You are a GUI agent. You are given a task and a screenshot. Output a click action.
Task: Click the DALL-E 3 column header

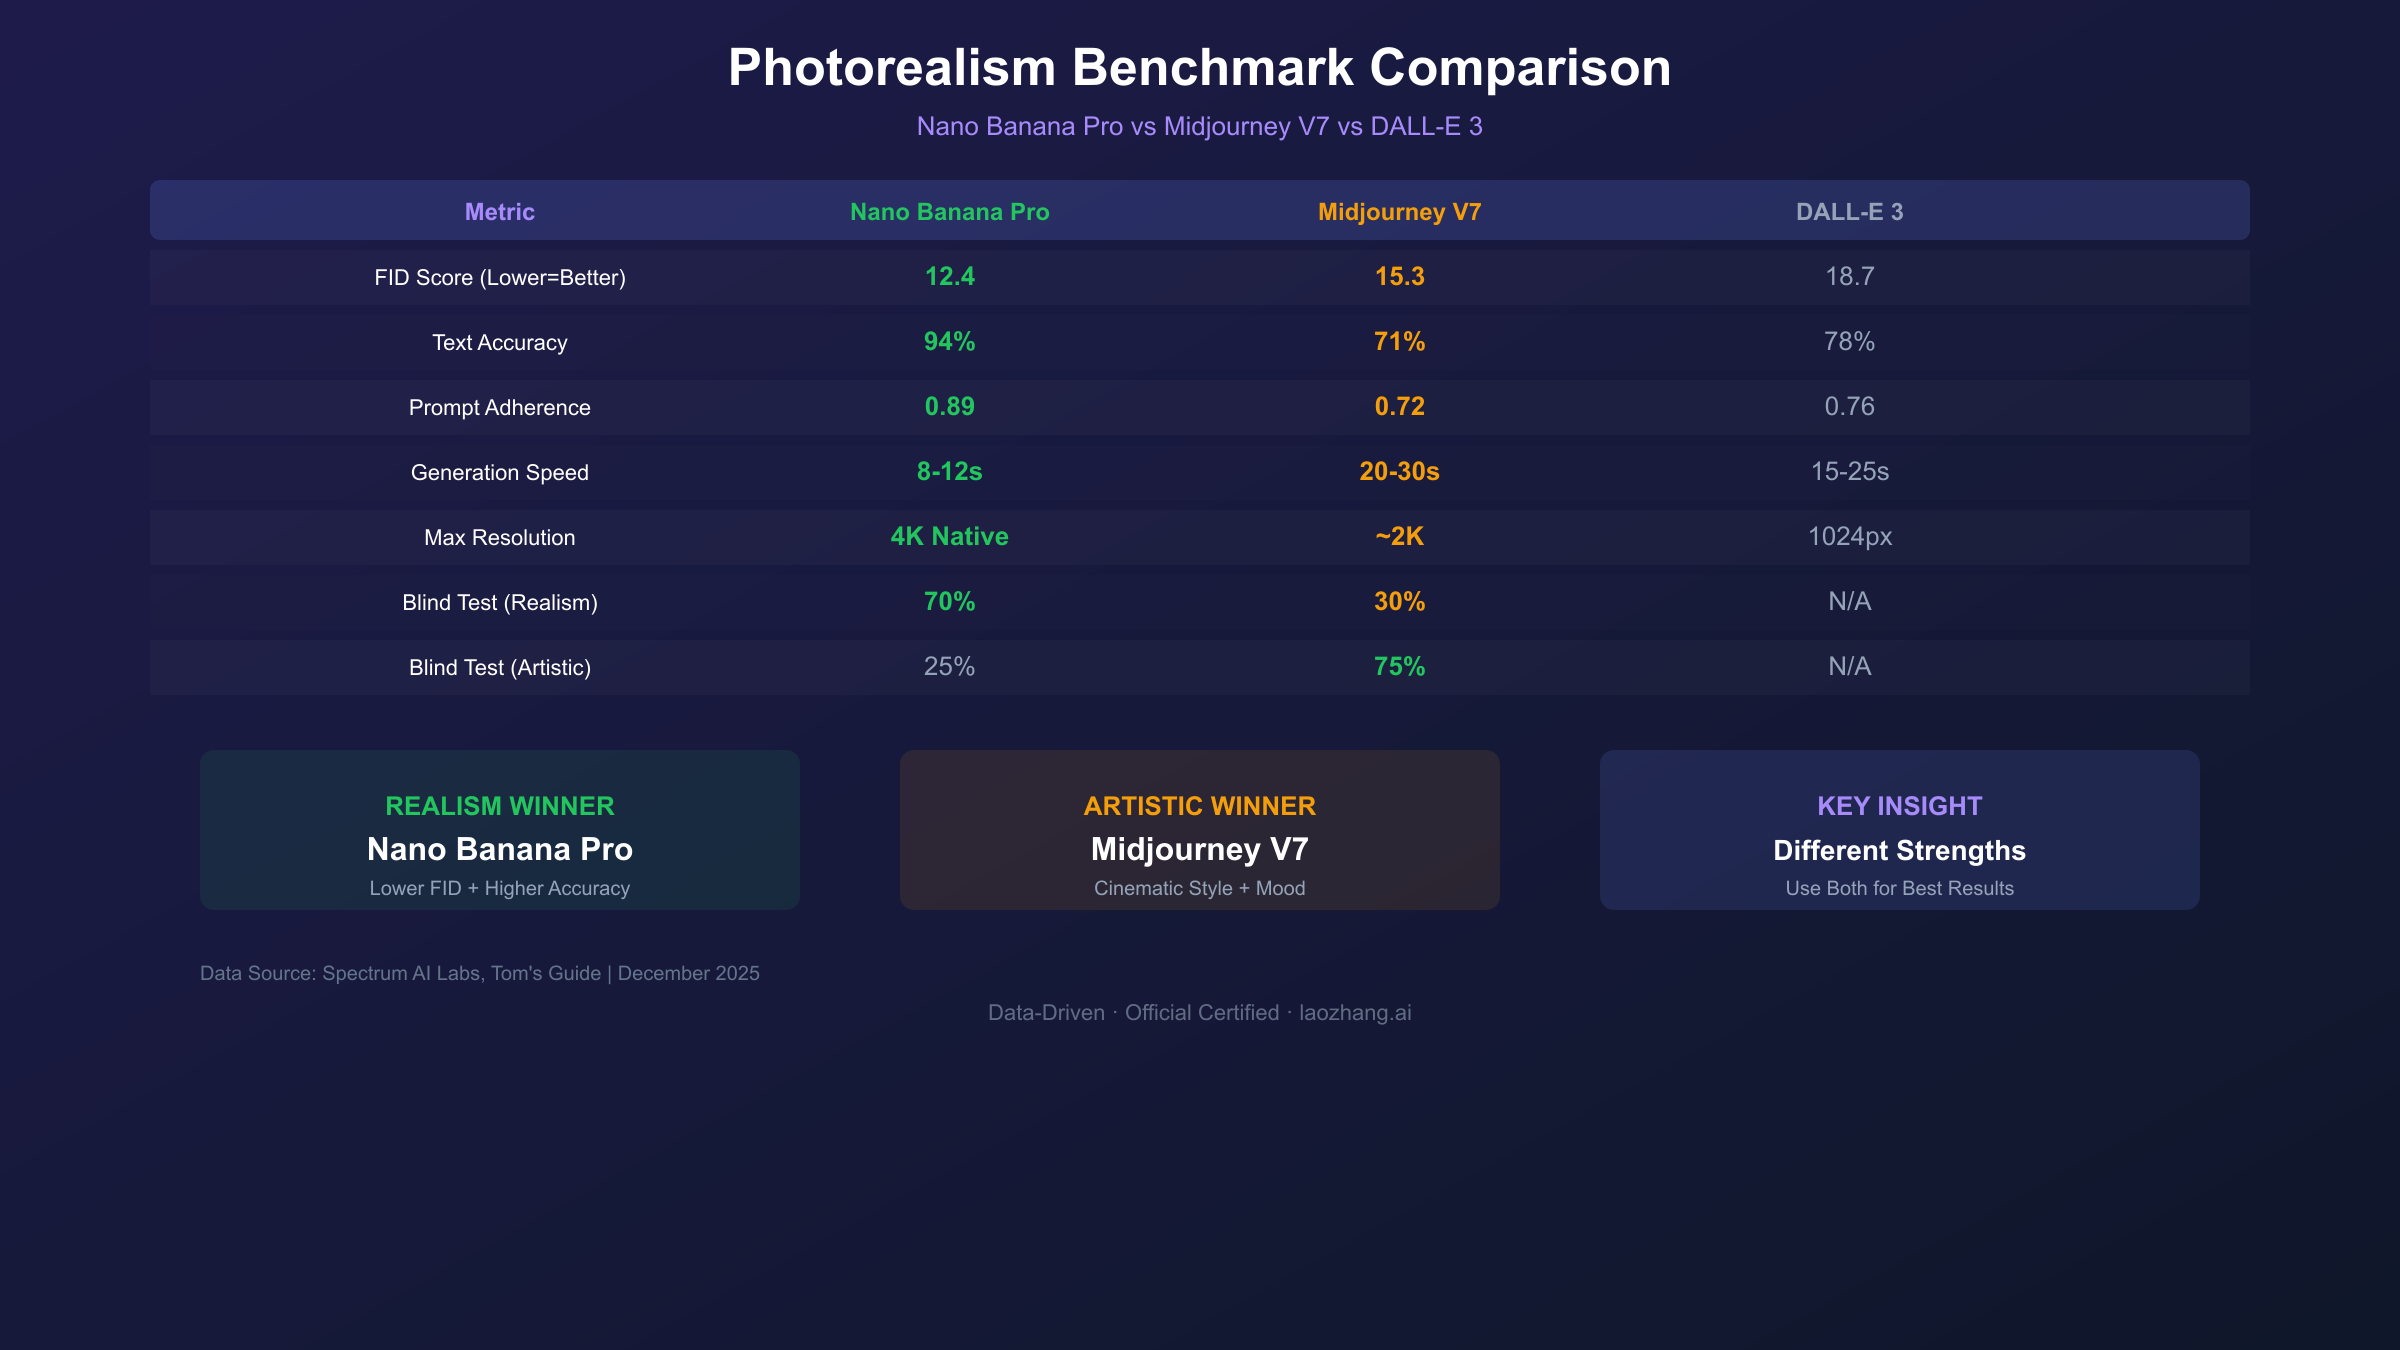tap(1849, 212)
